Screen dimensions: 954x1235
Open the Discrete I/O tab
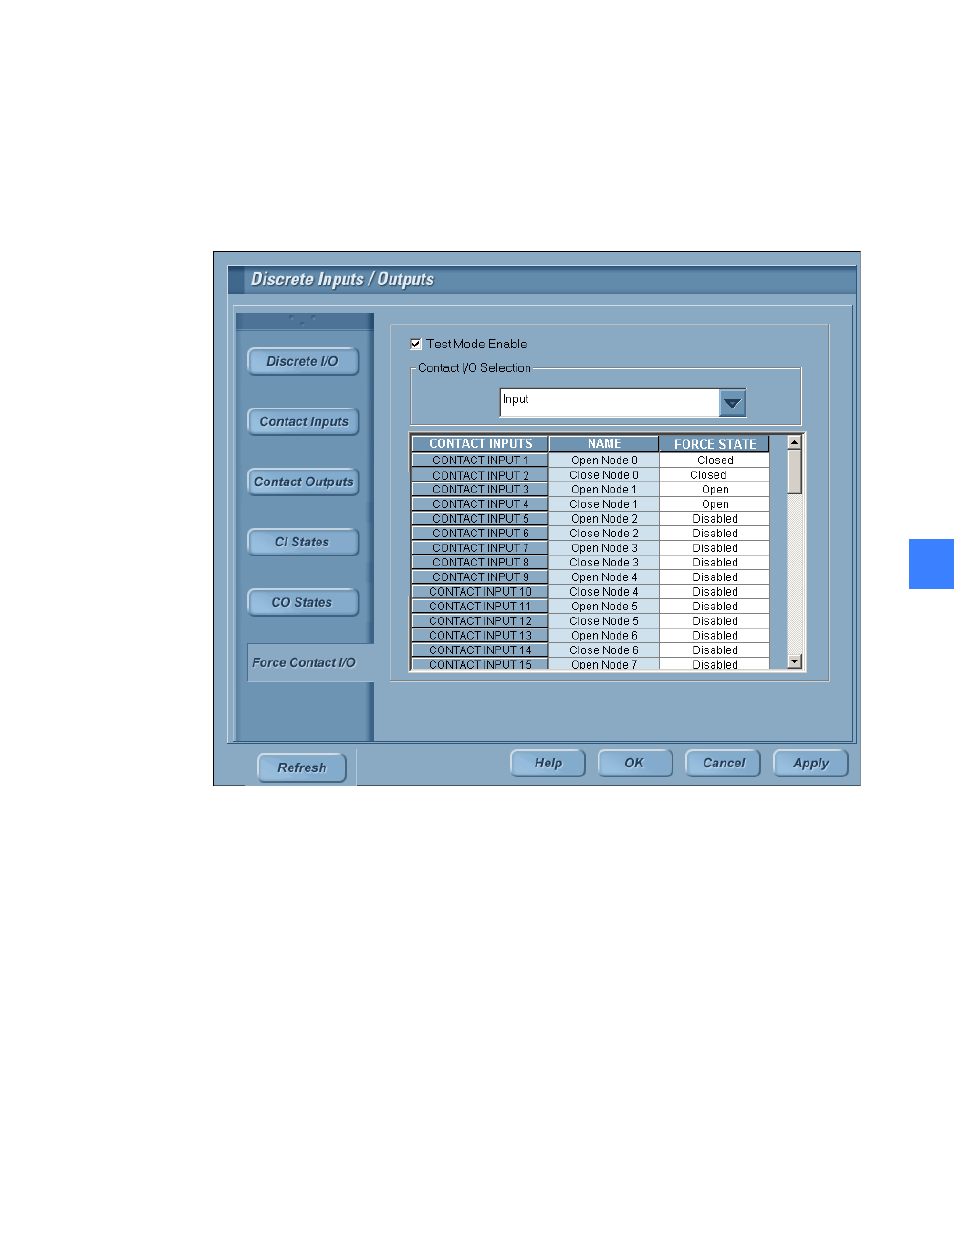[303, 362]
